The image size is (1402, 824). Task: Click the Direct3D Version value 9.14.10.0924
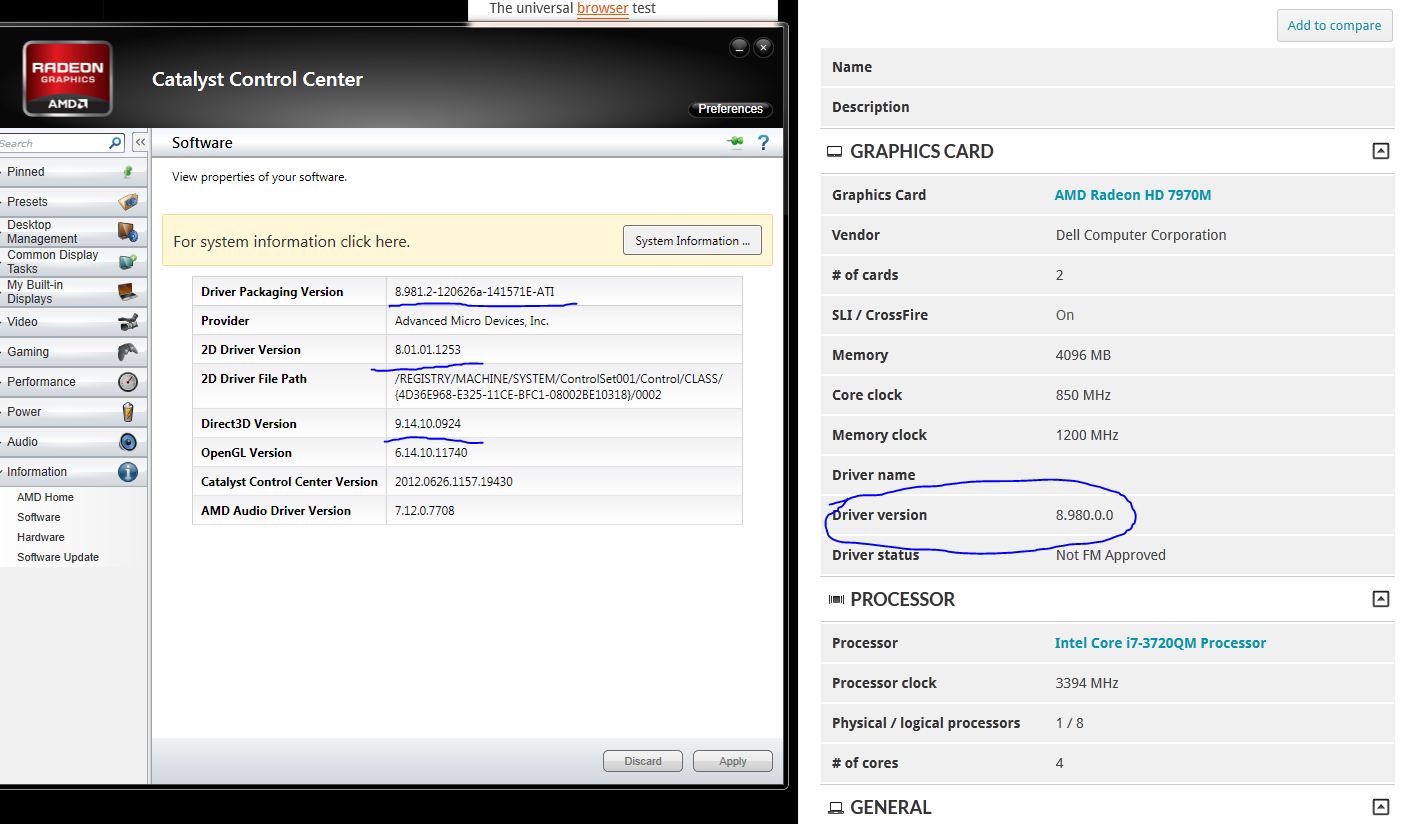[x=428, y=424]
